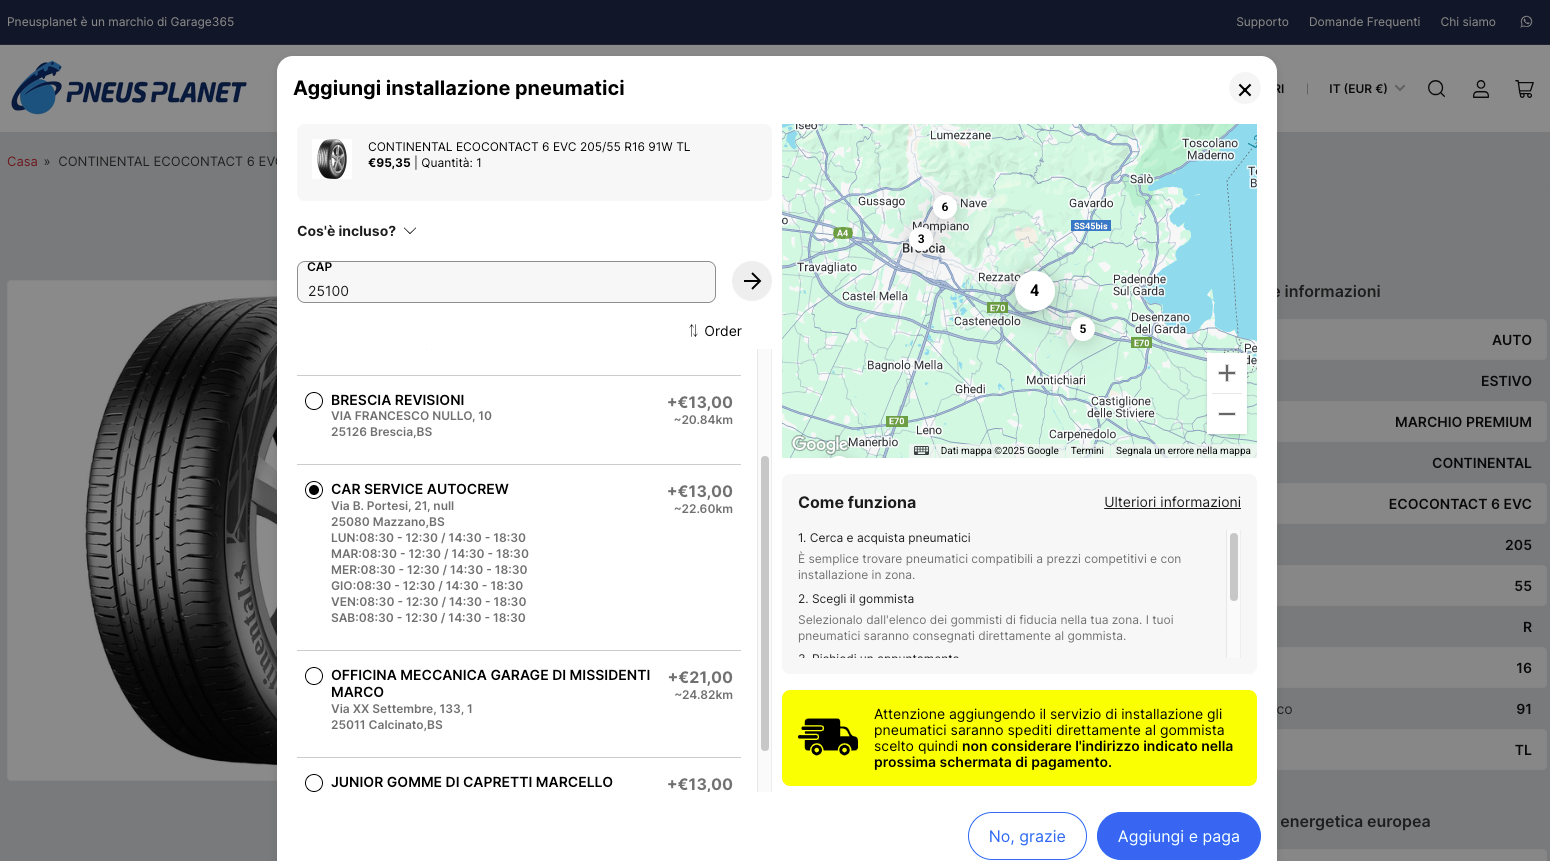
Task: Click Via B. Portesi, 21 address
Action: coord(392,506)
